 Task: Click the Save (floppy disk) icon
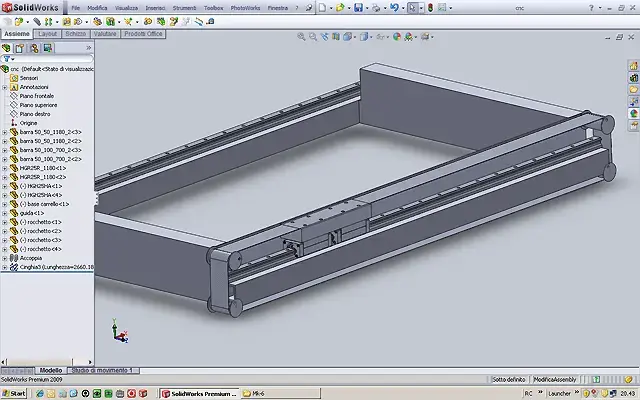click(358, 8)
